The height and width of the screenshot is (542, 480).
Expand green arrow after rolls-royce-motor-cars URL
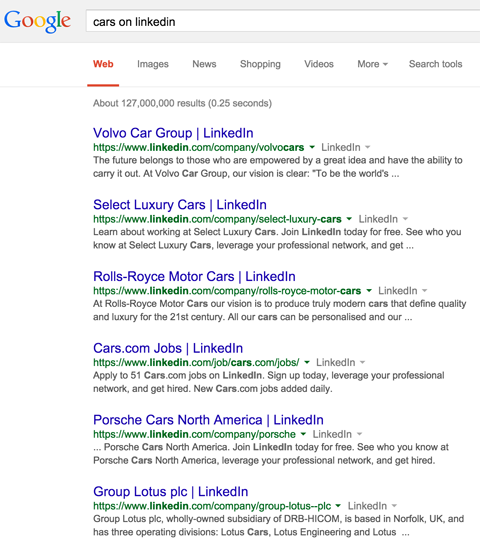(x=369, y=291)
